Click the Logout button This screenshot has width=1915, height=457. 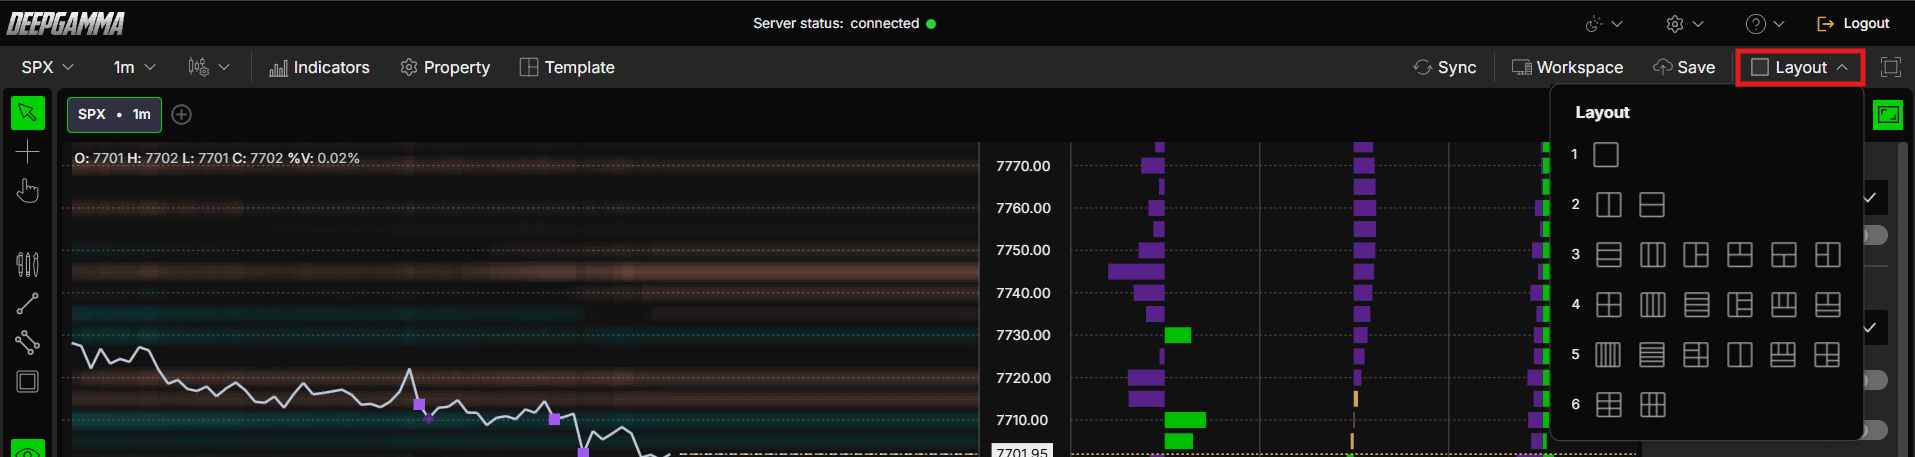pos(1853,24)
